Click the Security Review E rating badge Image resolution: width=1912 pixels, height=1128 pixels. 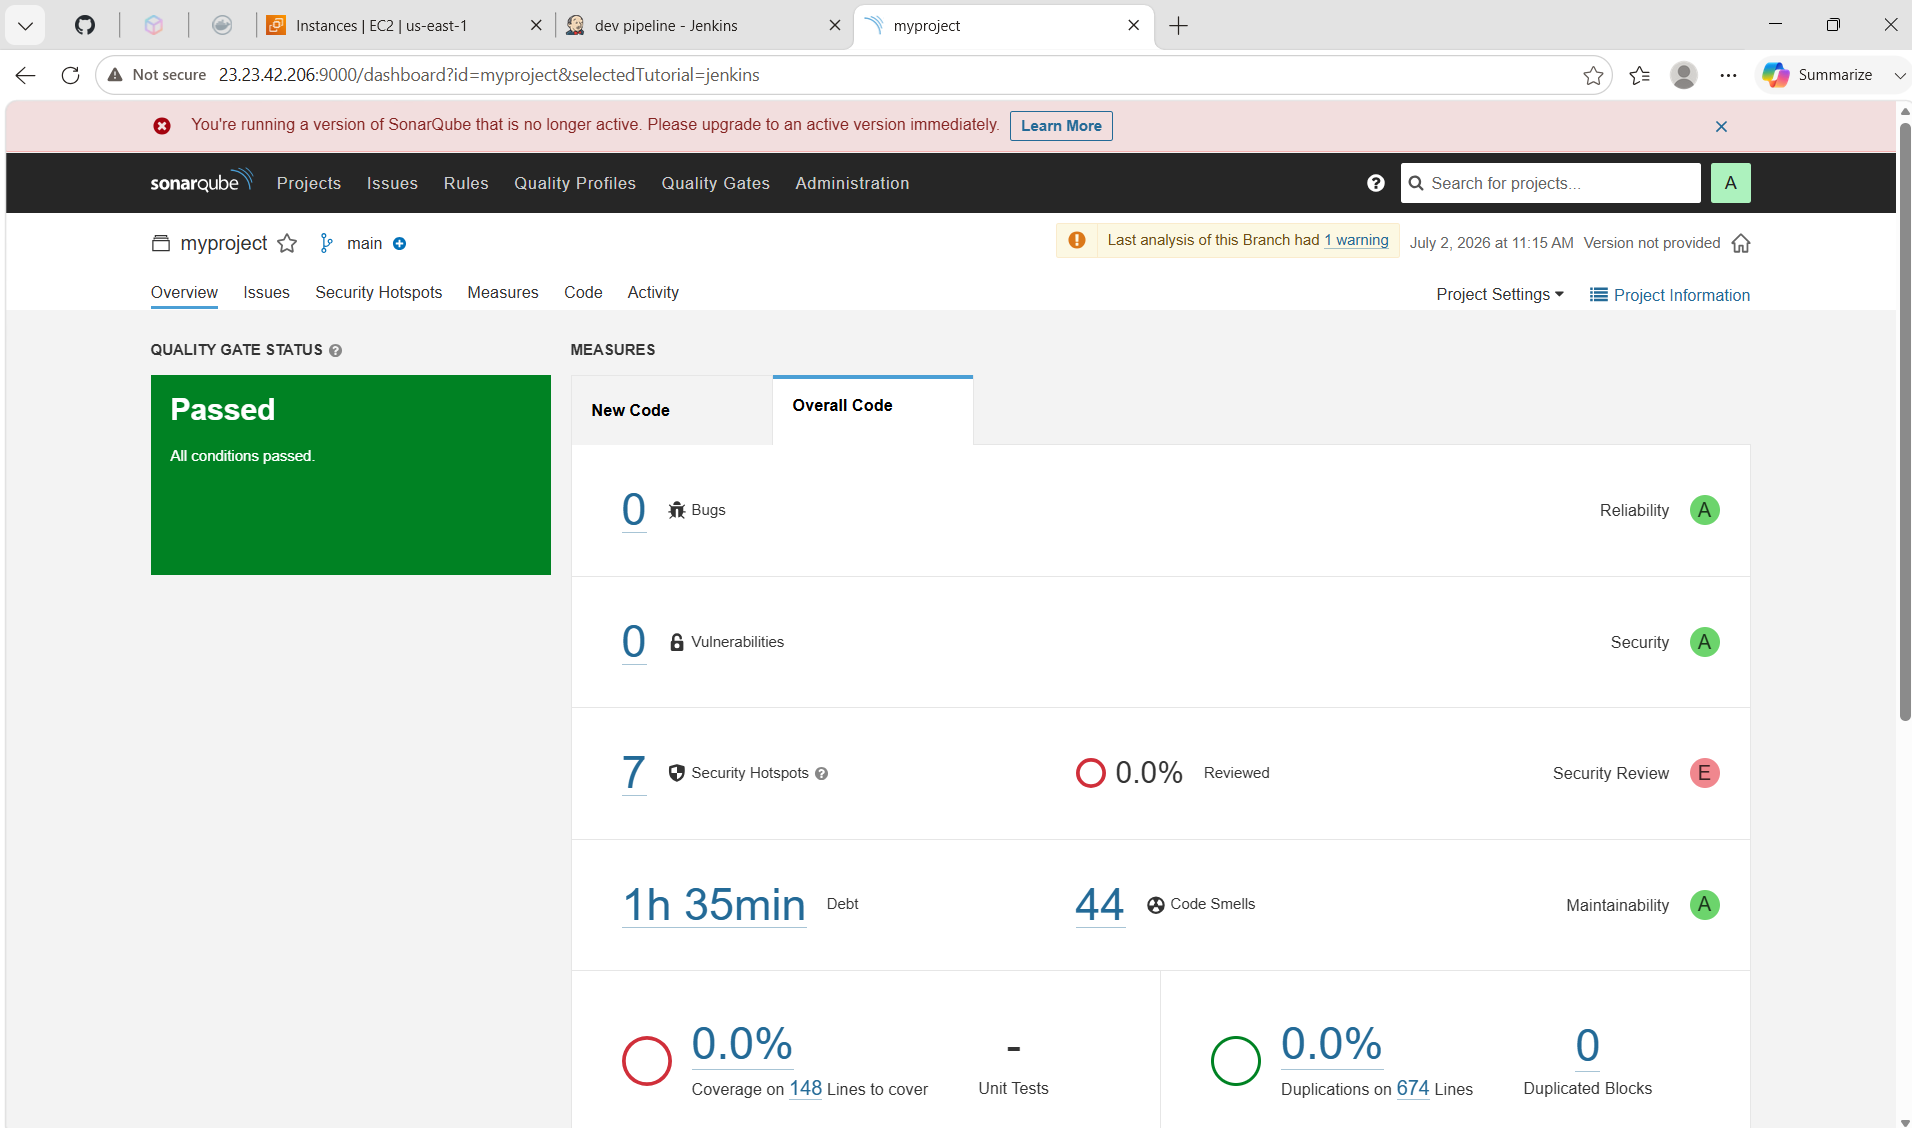[1704, 773]
